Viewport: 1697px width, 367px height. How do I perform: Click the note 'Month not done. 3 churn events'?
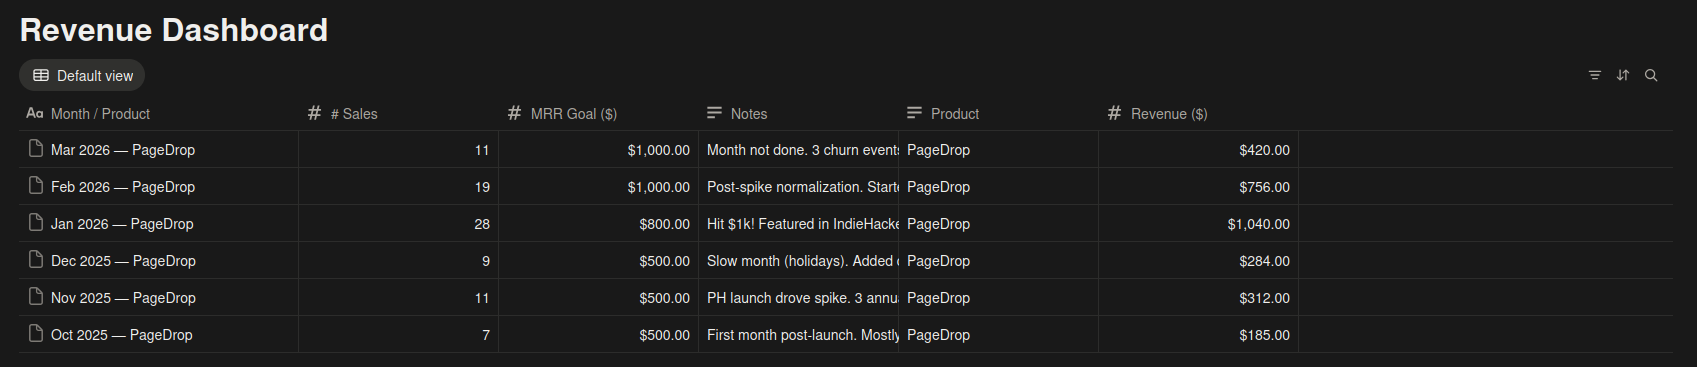pyautogui.click(x=798, y=150)
